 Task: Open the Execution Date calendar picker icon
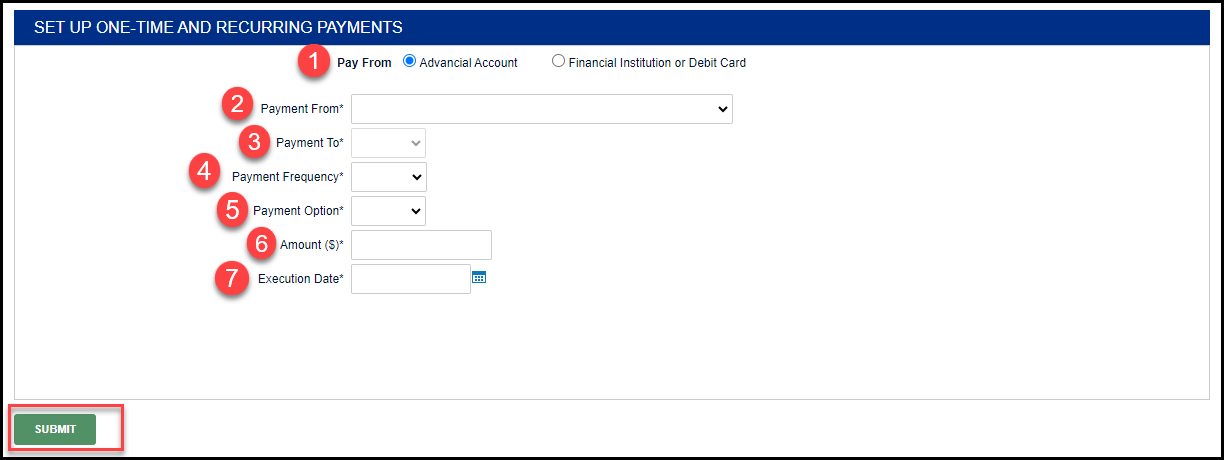click(479, 278)
